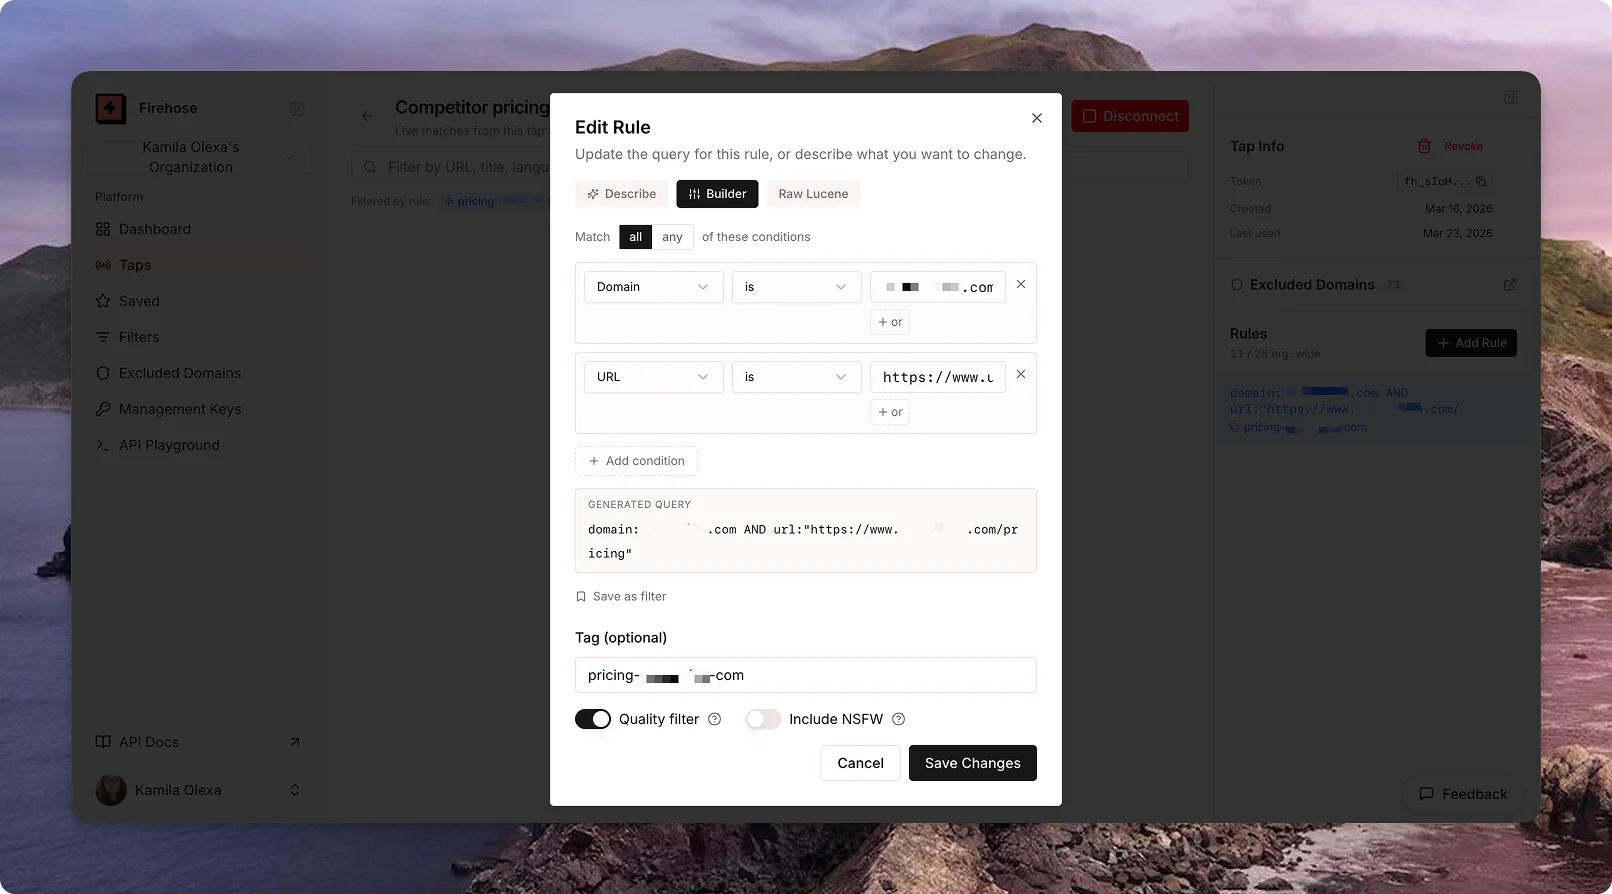Image resolution: width=1612 pixels, height=894 pixels.
Task: Collapse the right Tap Info panel
Action: 1511,97
